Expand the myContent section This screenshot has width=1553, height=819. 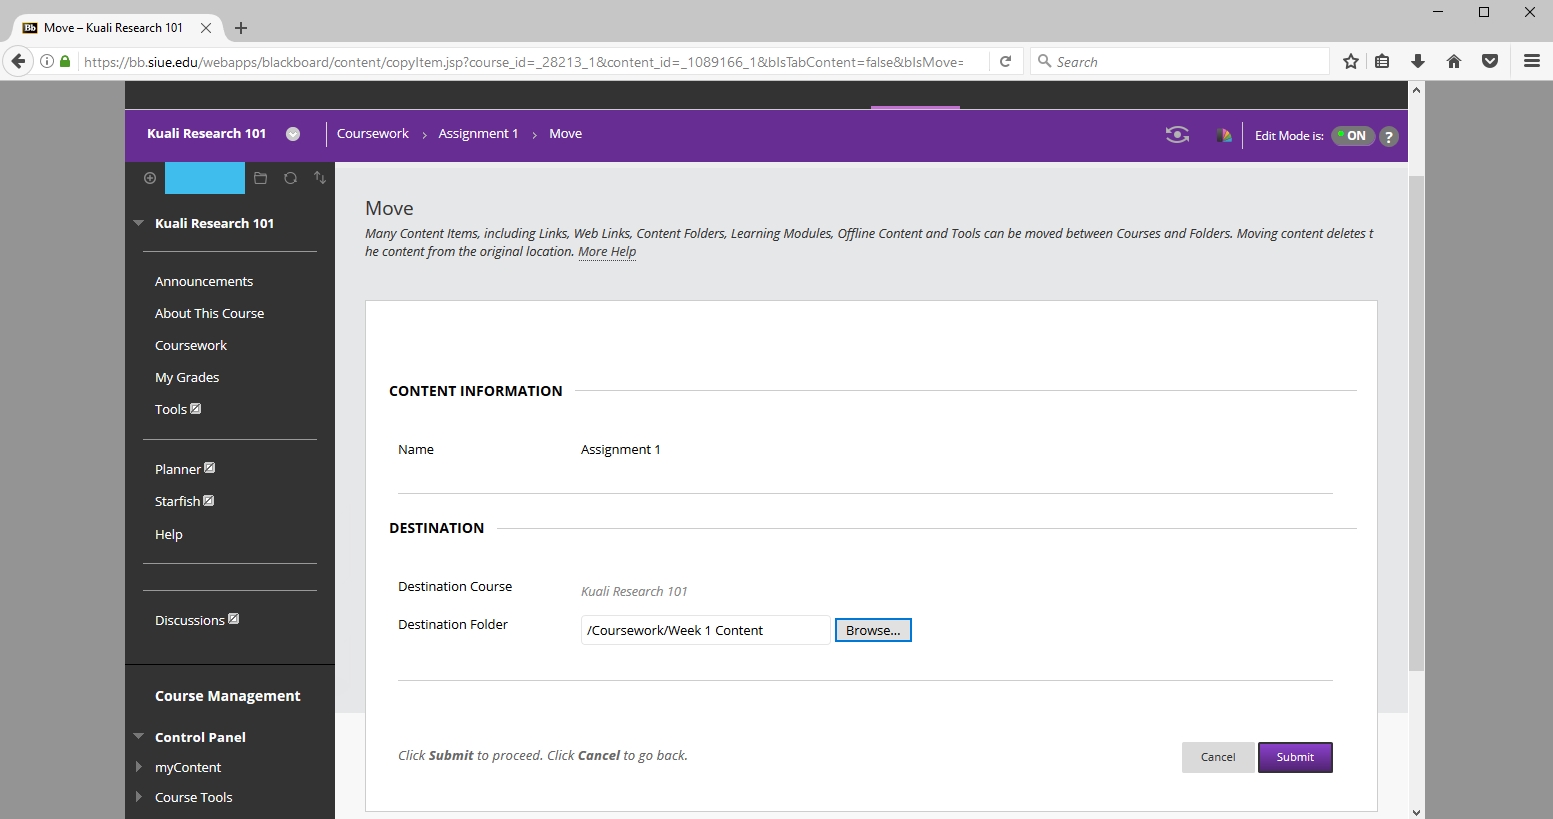[139, 767]
